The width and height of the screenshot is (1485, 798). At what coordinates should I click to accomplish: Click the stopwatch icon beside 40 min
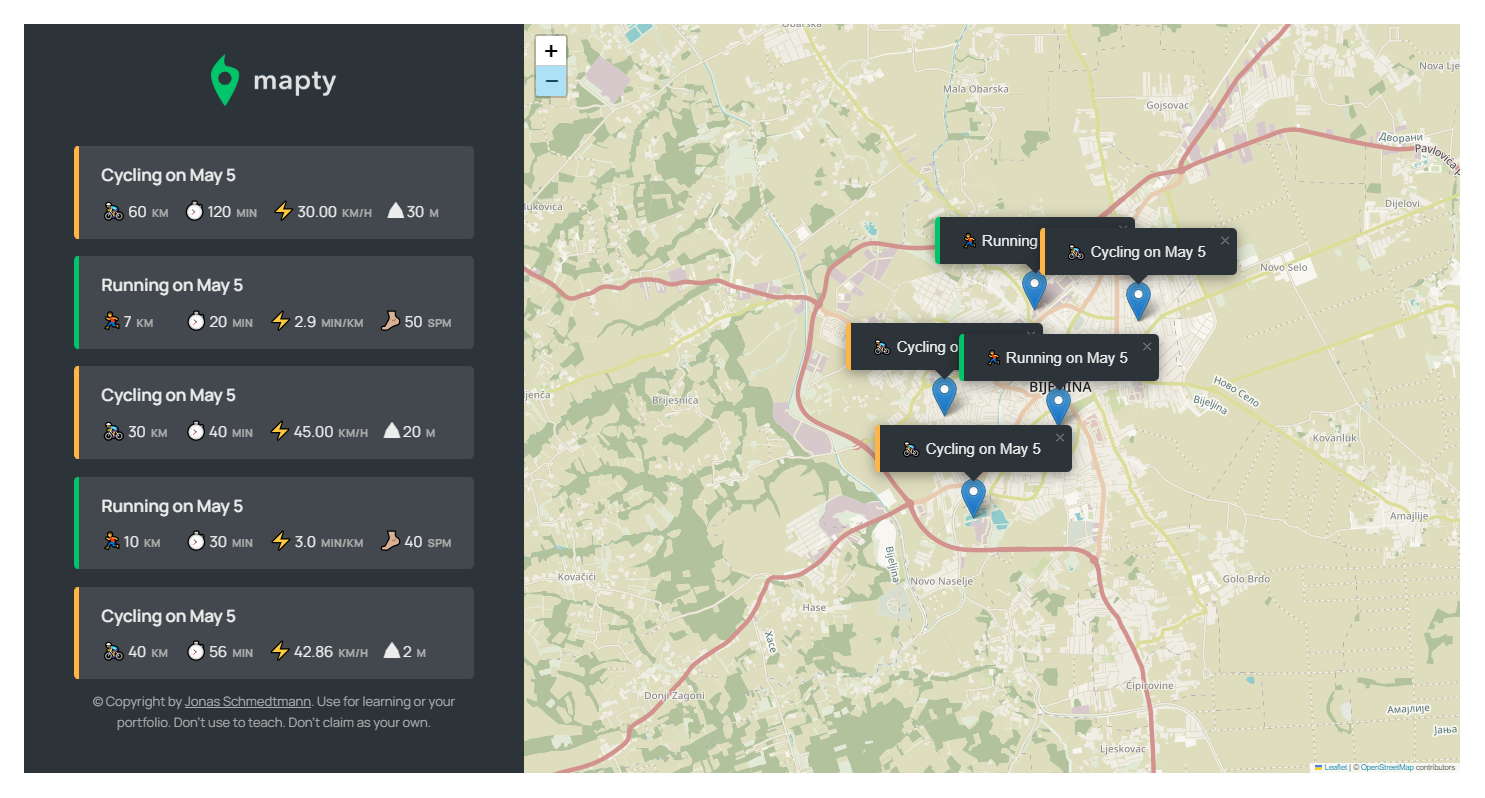click(195, 432)
